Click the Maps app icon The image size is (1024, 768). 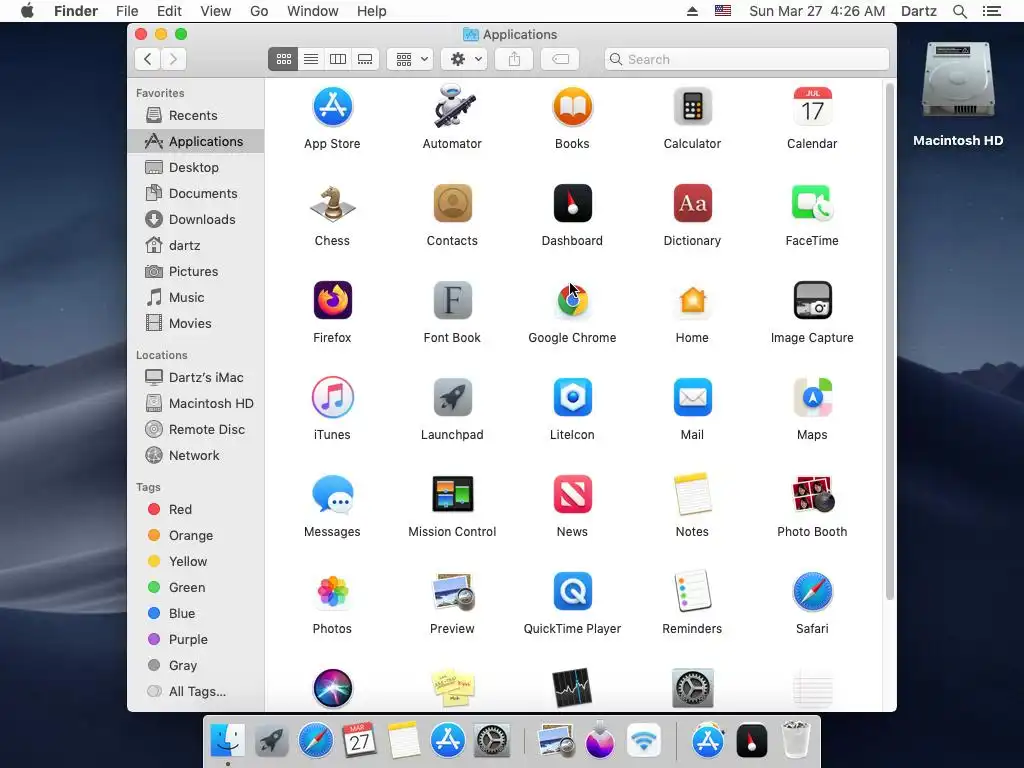coord(812,397)
